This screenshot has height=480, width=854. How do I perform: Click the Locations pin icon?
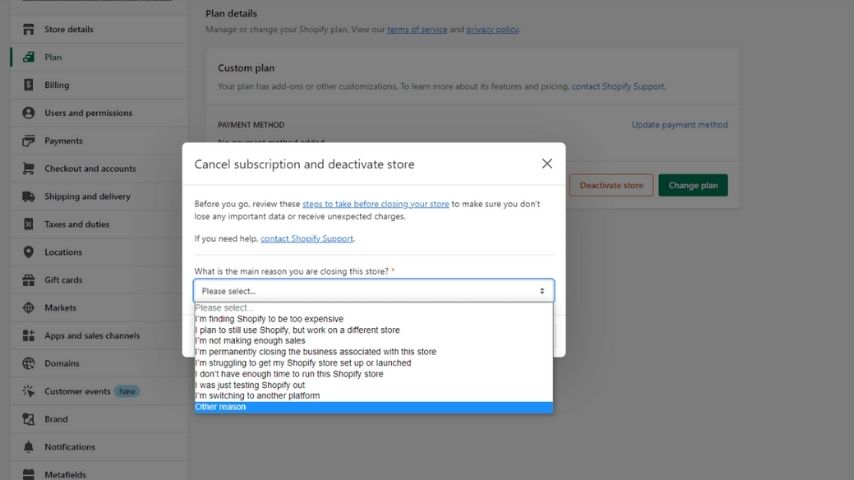click(x=28, y=251)
